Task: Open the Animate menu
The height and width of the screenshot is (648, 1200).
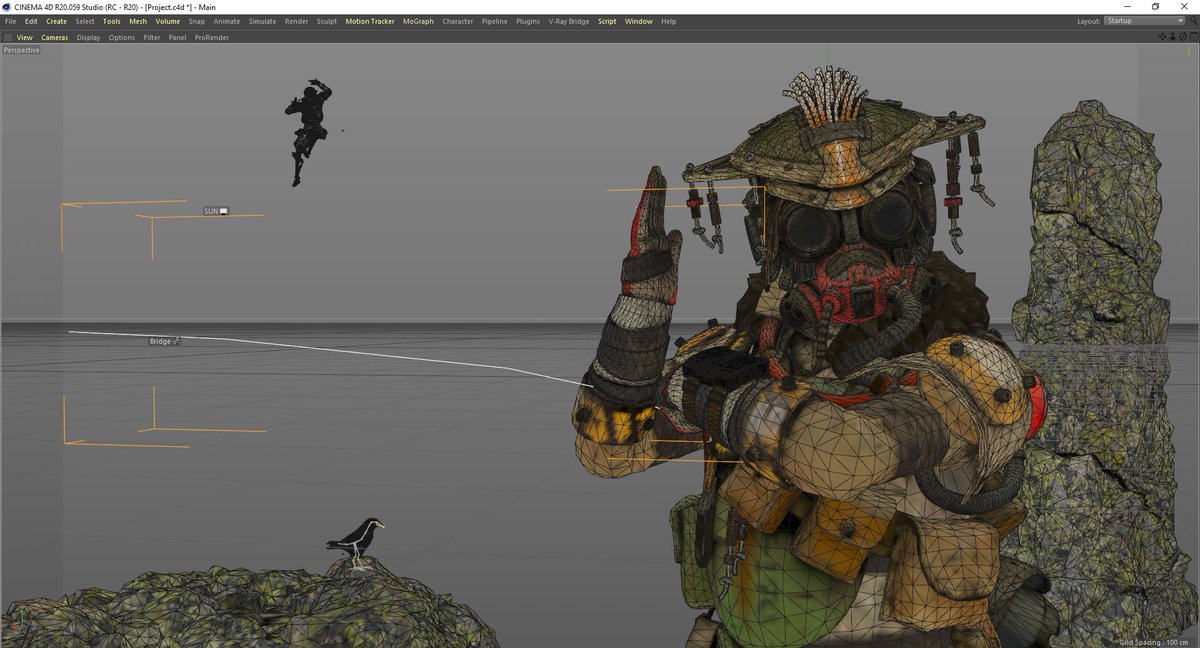Action: pyautogui.click(x=227, y=21)
